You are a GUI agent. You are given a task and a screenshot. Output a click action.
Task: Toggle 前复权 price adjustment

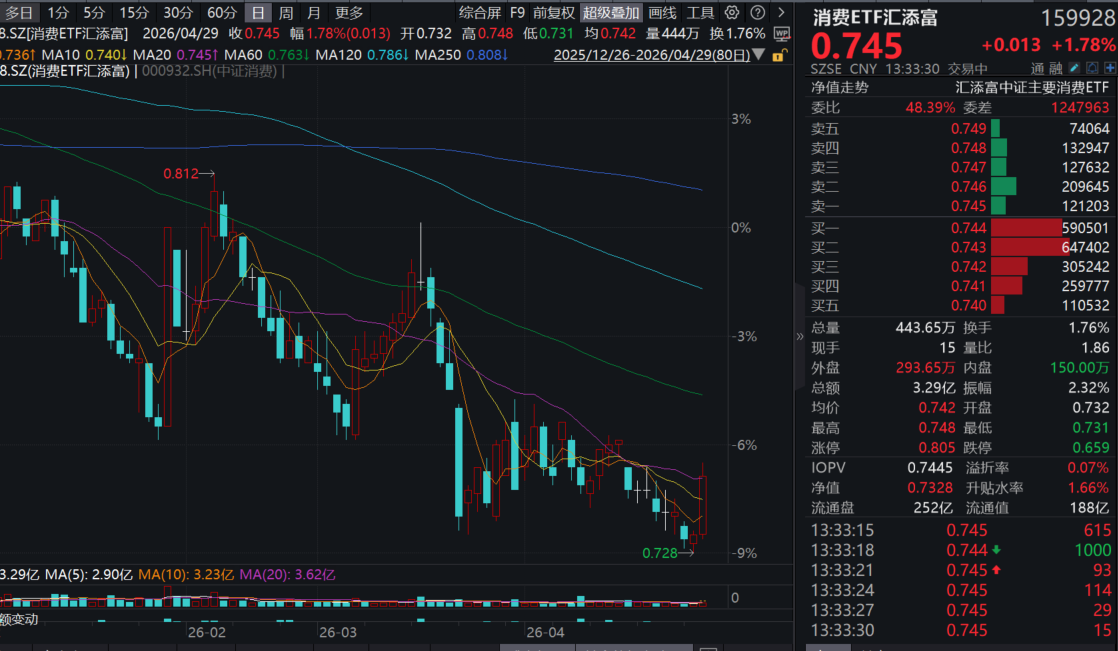554,13
